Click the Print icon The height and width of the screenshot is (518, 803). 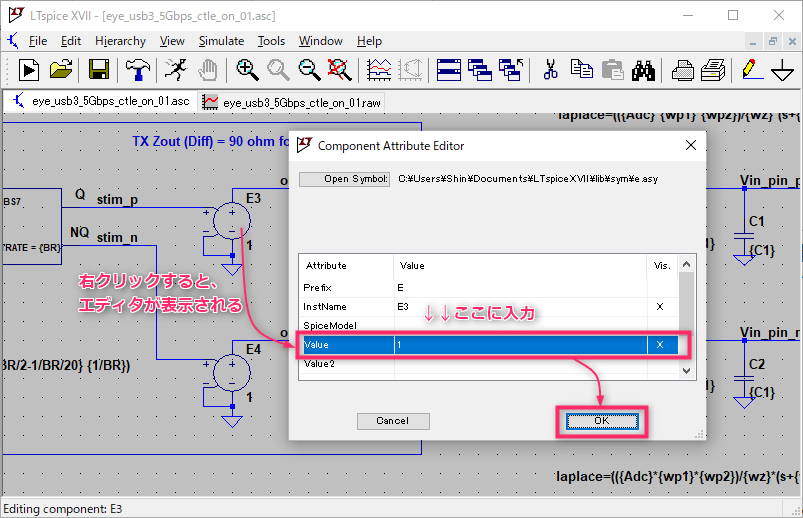682,70
